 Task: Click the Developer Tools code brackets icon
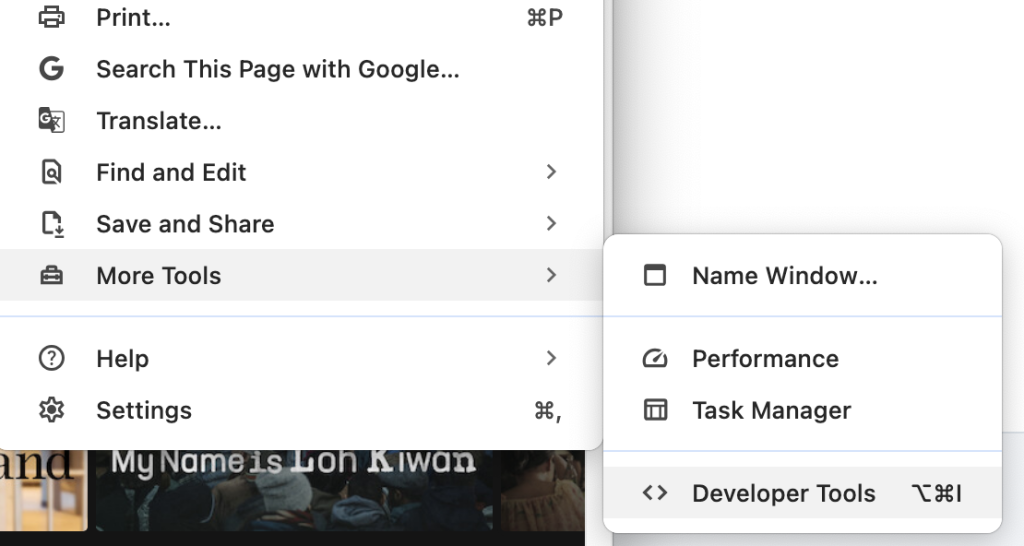[655, 492]
